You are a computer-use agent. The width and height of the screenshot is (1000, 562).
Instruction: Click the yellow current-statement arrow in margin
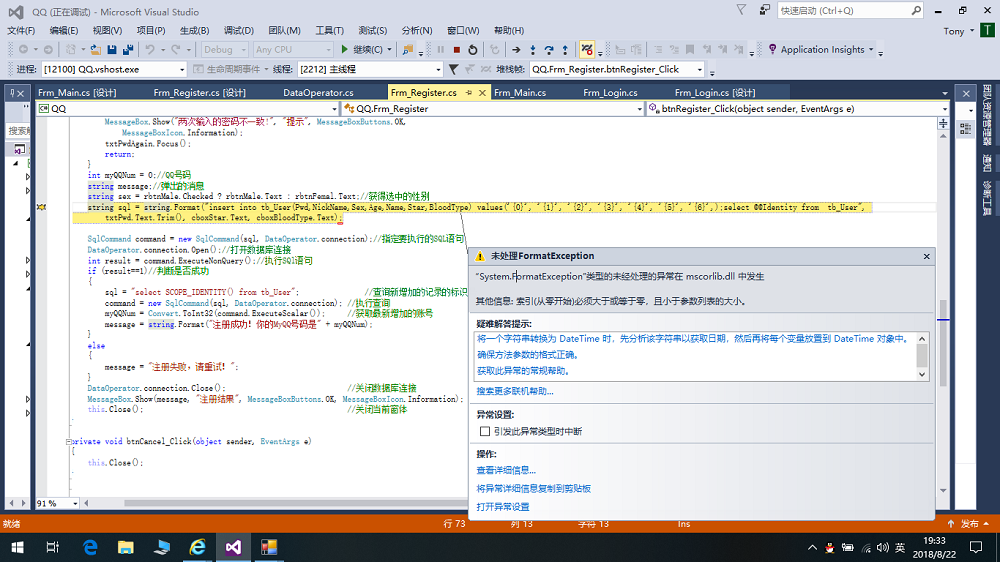pyautogui.click(x=41, y=207)
